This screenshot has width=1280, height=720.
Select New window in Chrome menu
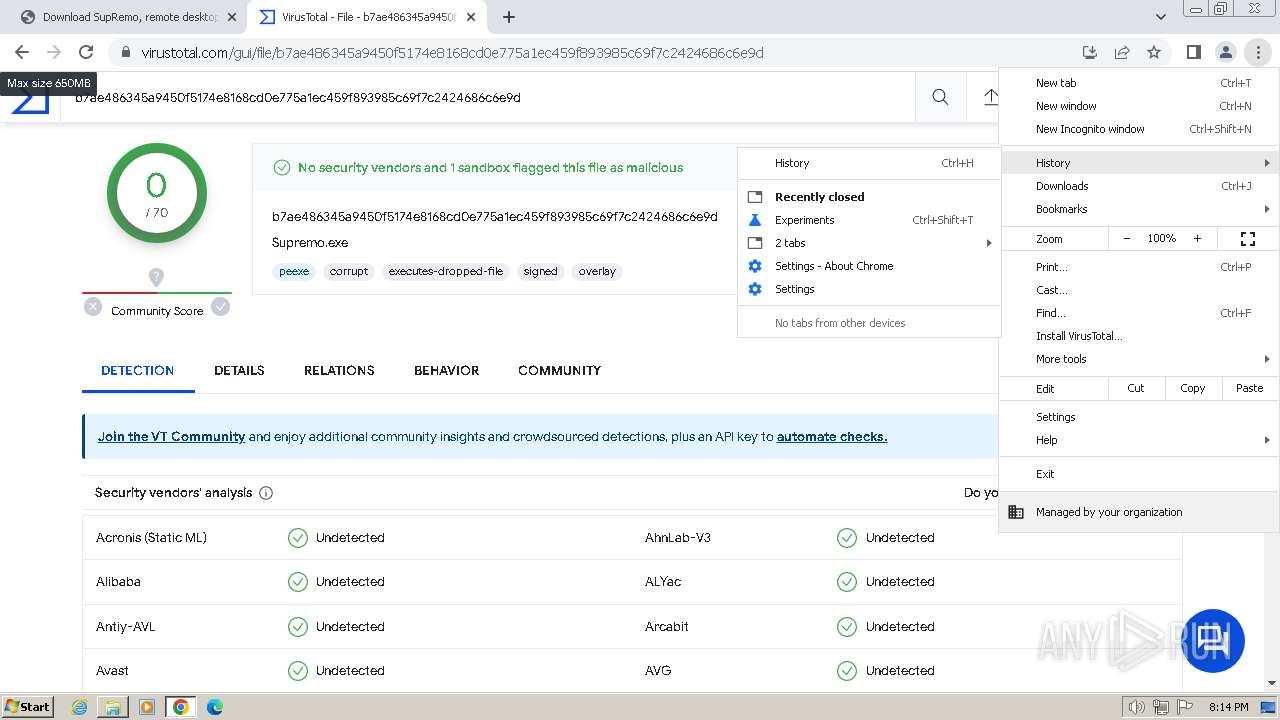1139,106
